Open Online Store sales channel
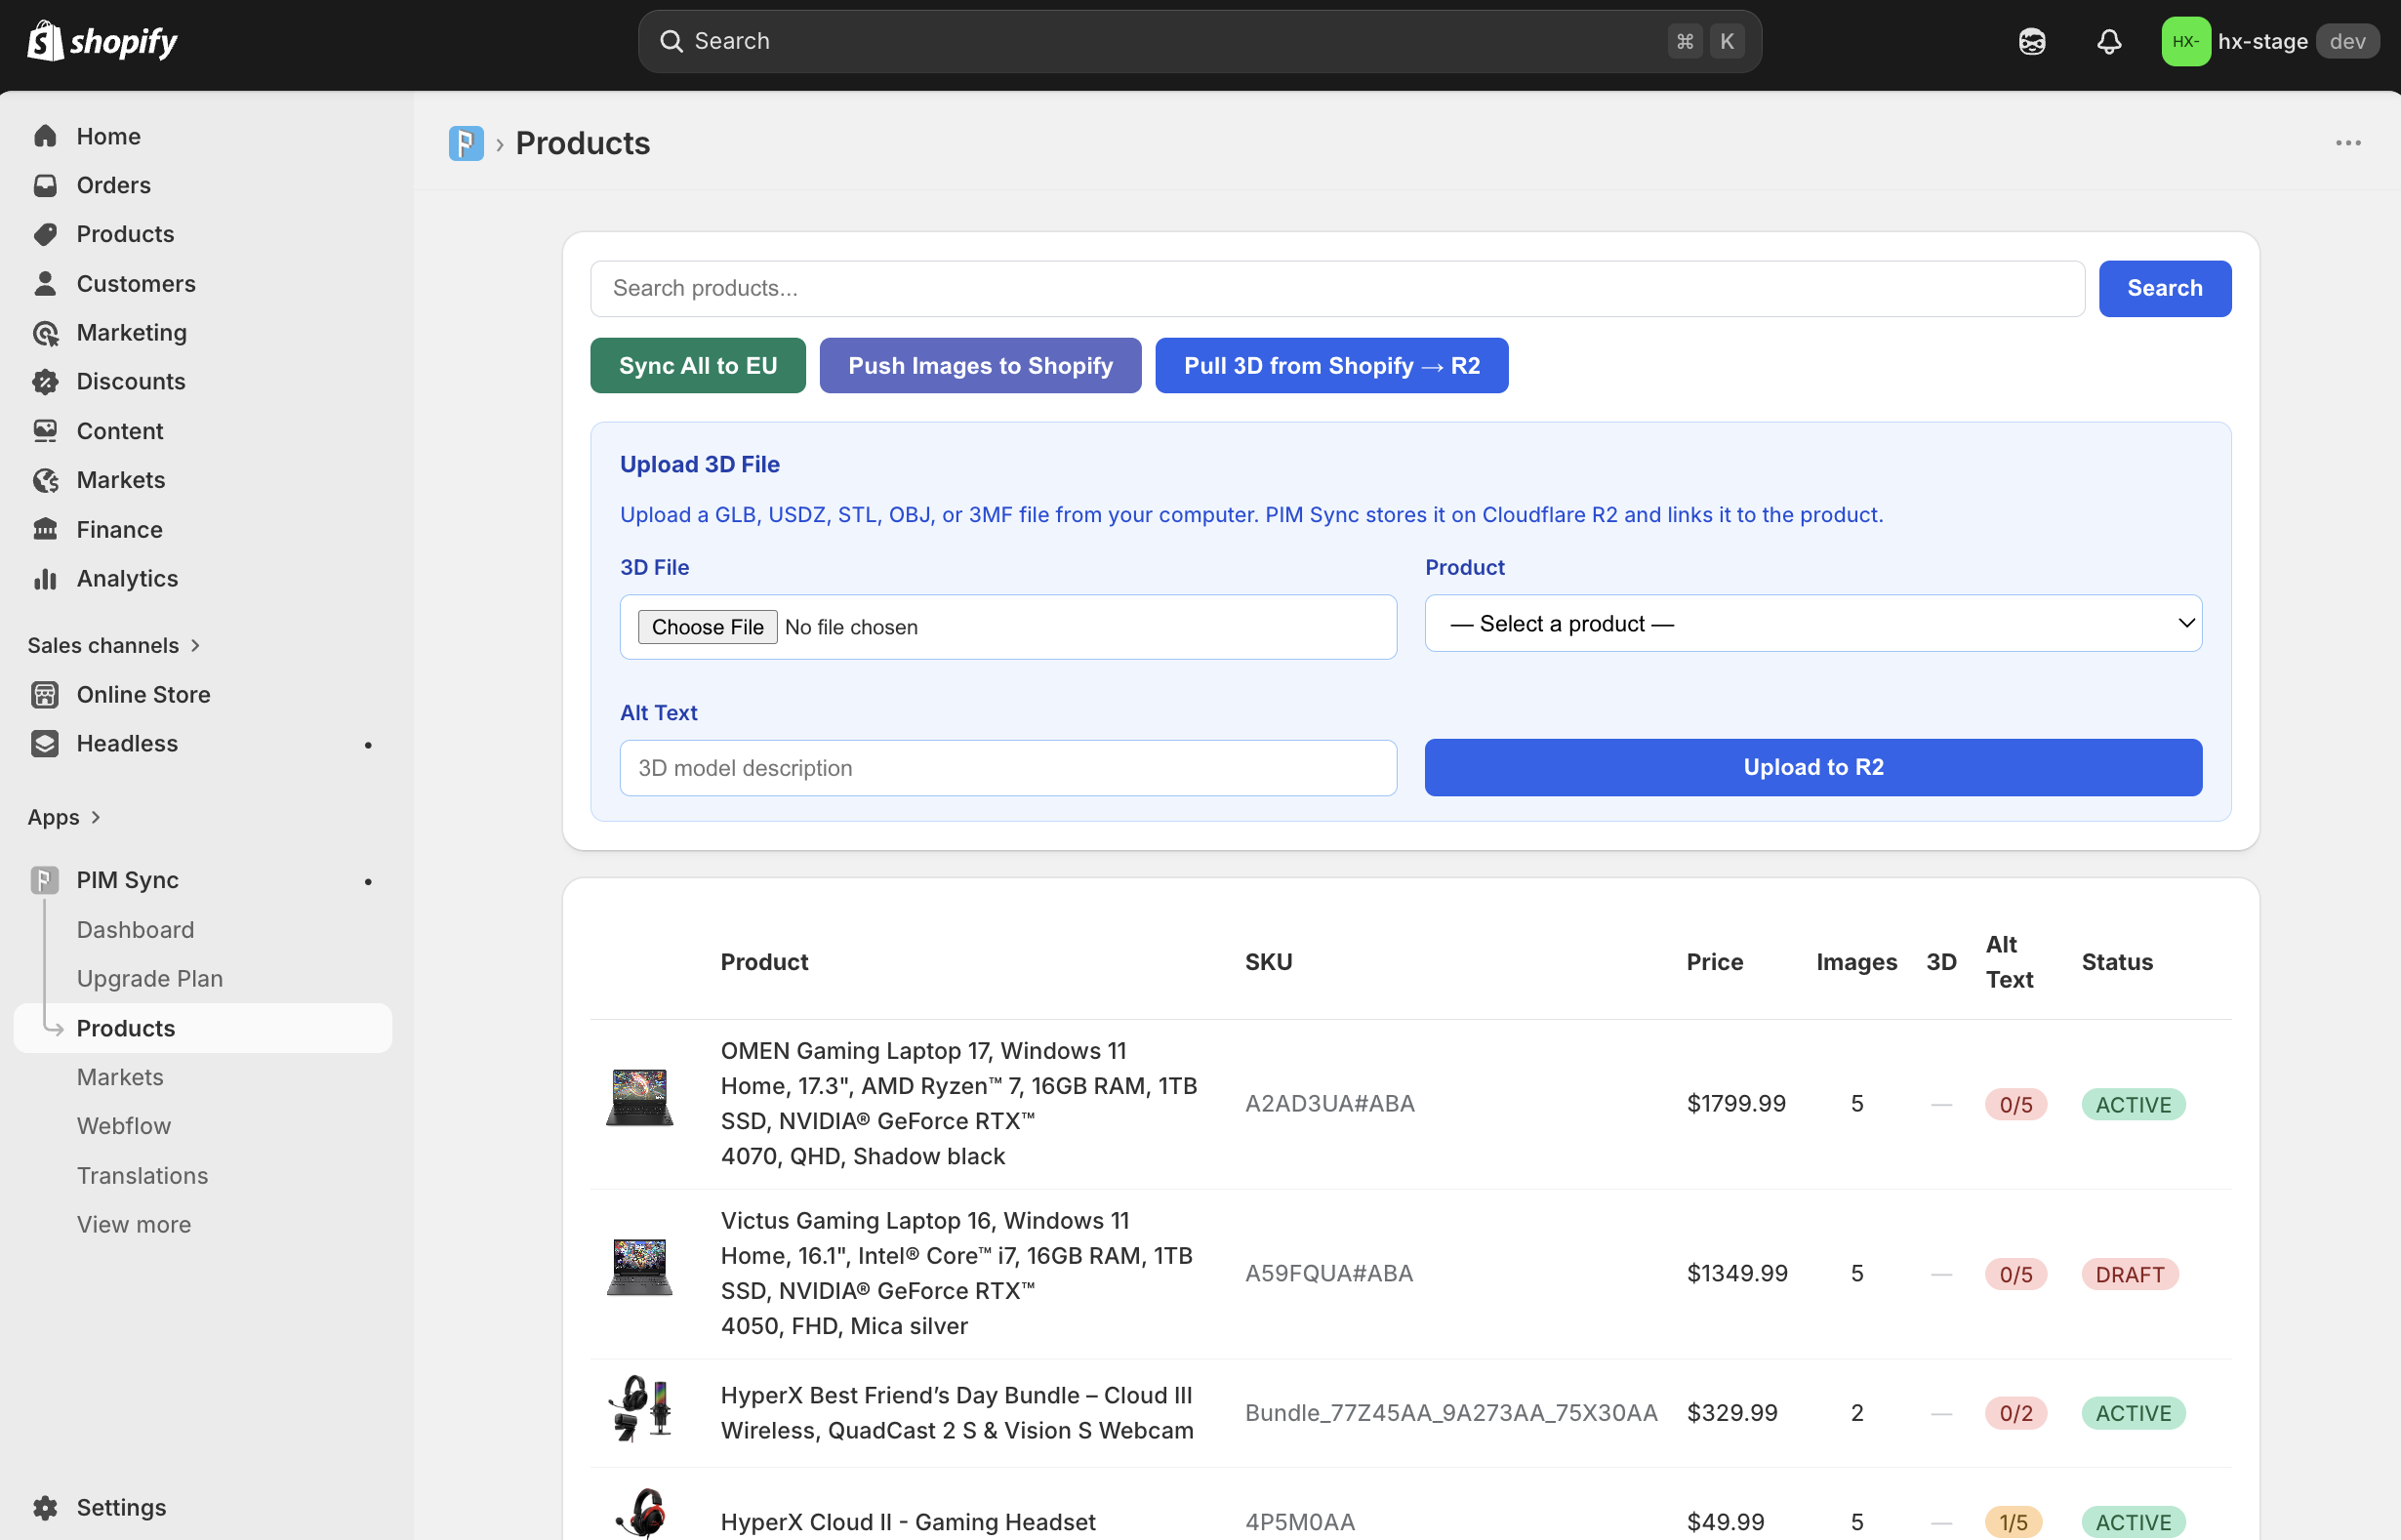 click(x=144, y=695)
